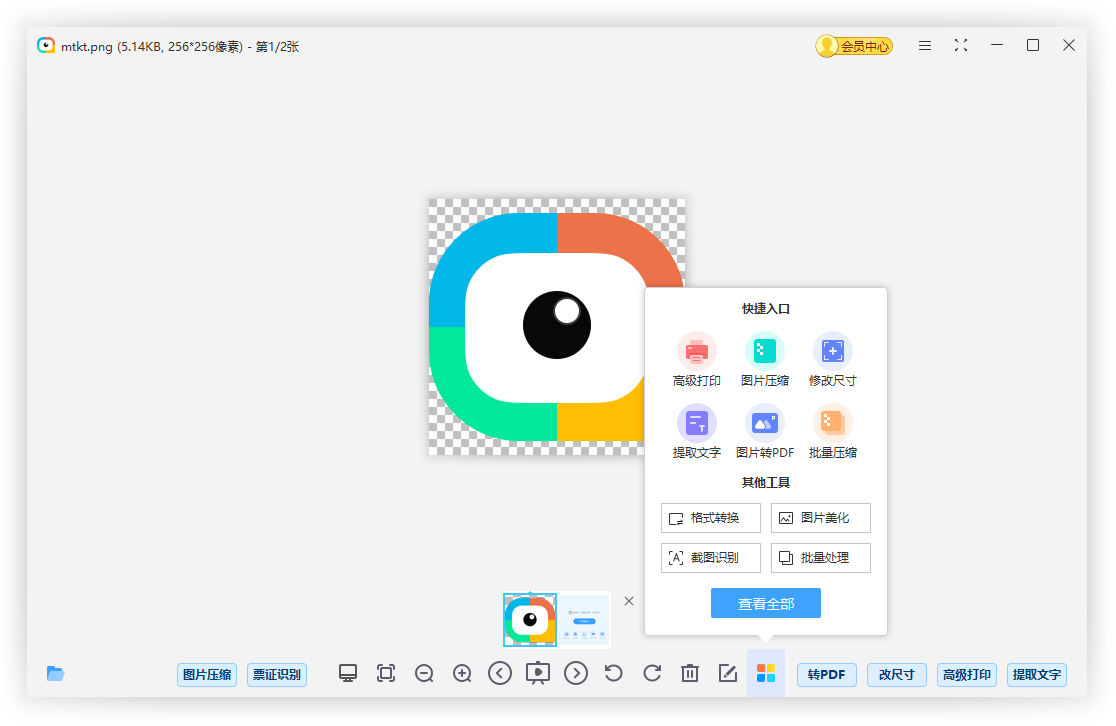Toggle the colorful toolbox grid icon
Viewport: 1116px width, 726px height.
point(766,673)
